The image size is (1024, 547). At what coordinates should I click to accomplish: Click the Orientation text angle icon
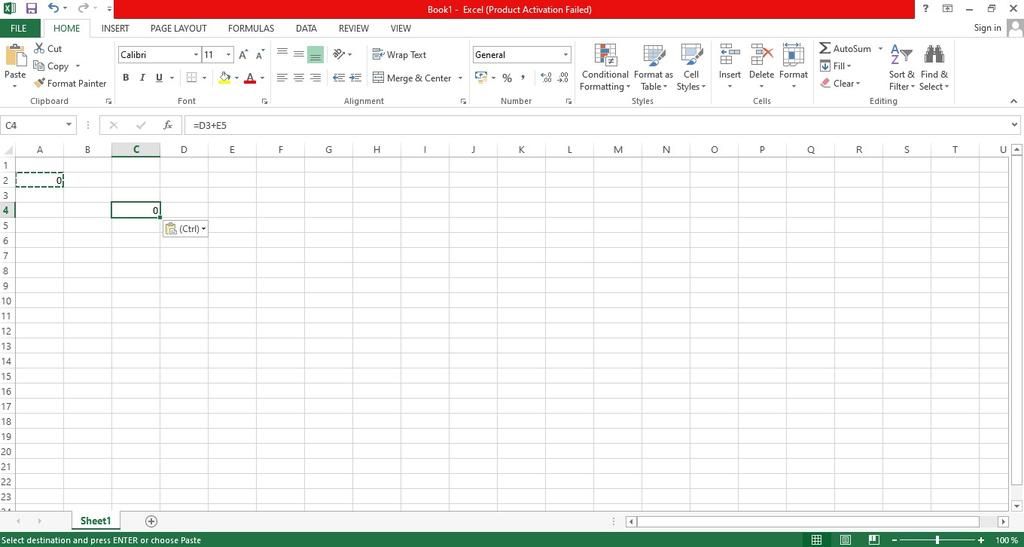339,54
